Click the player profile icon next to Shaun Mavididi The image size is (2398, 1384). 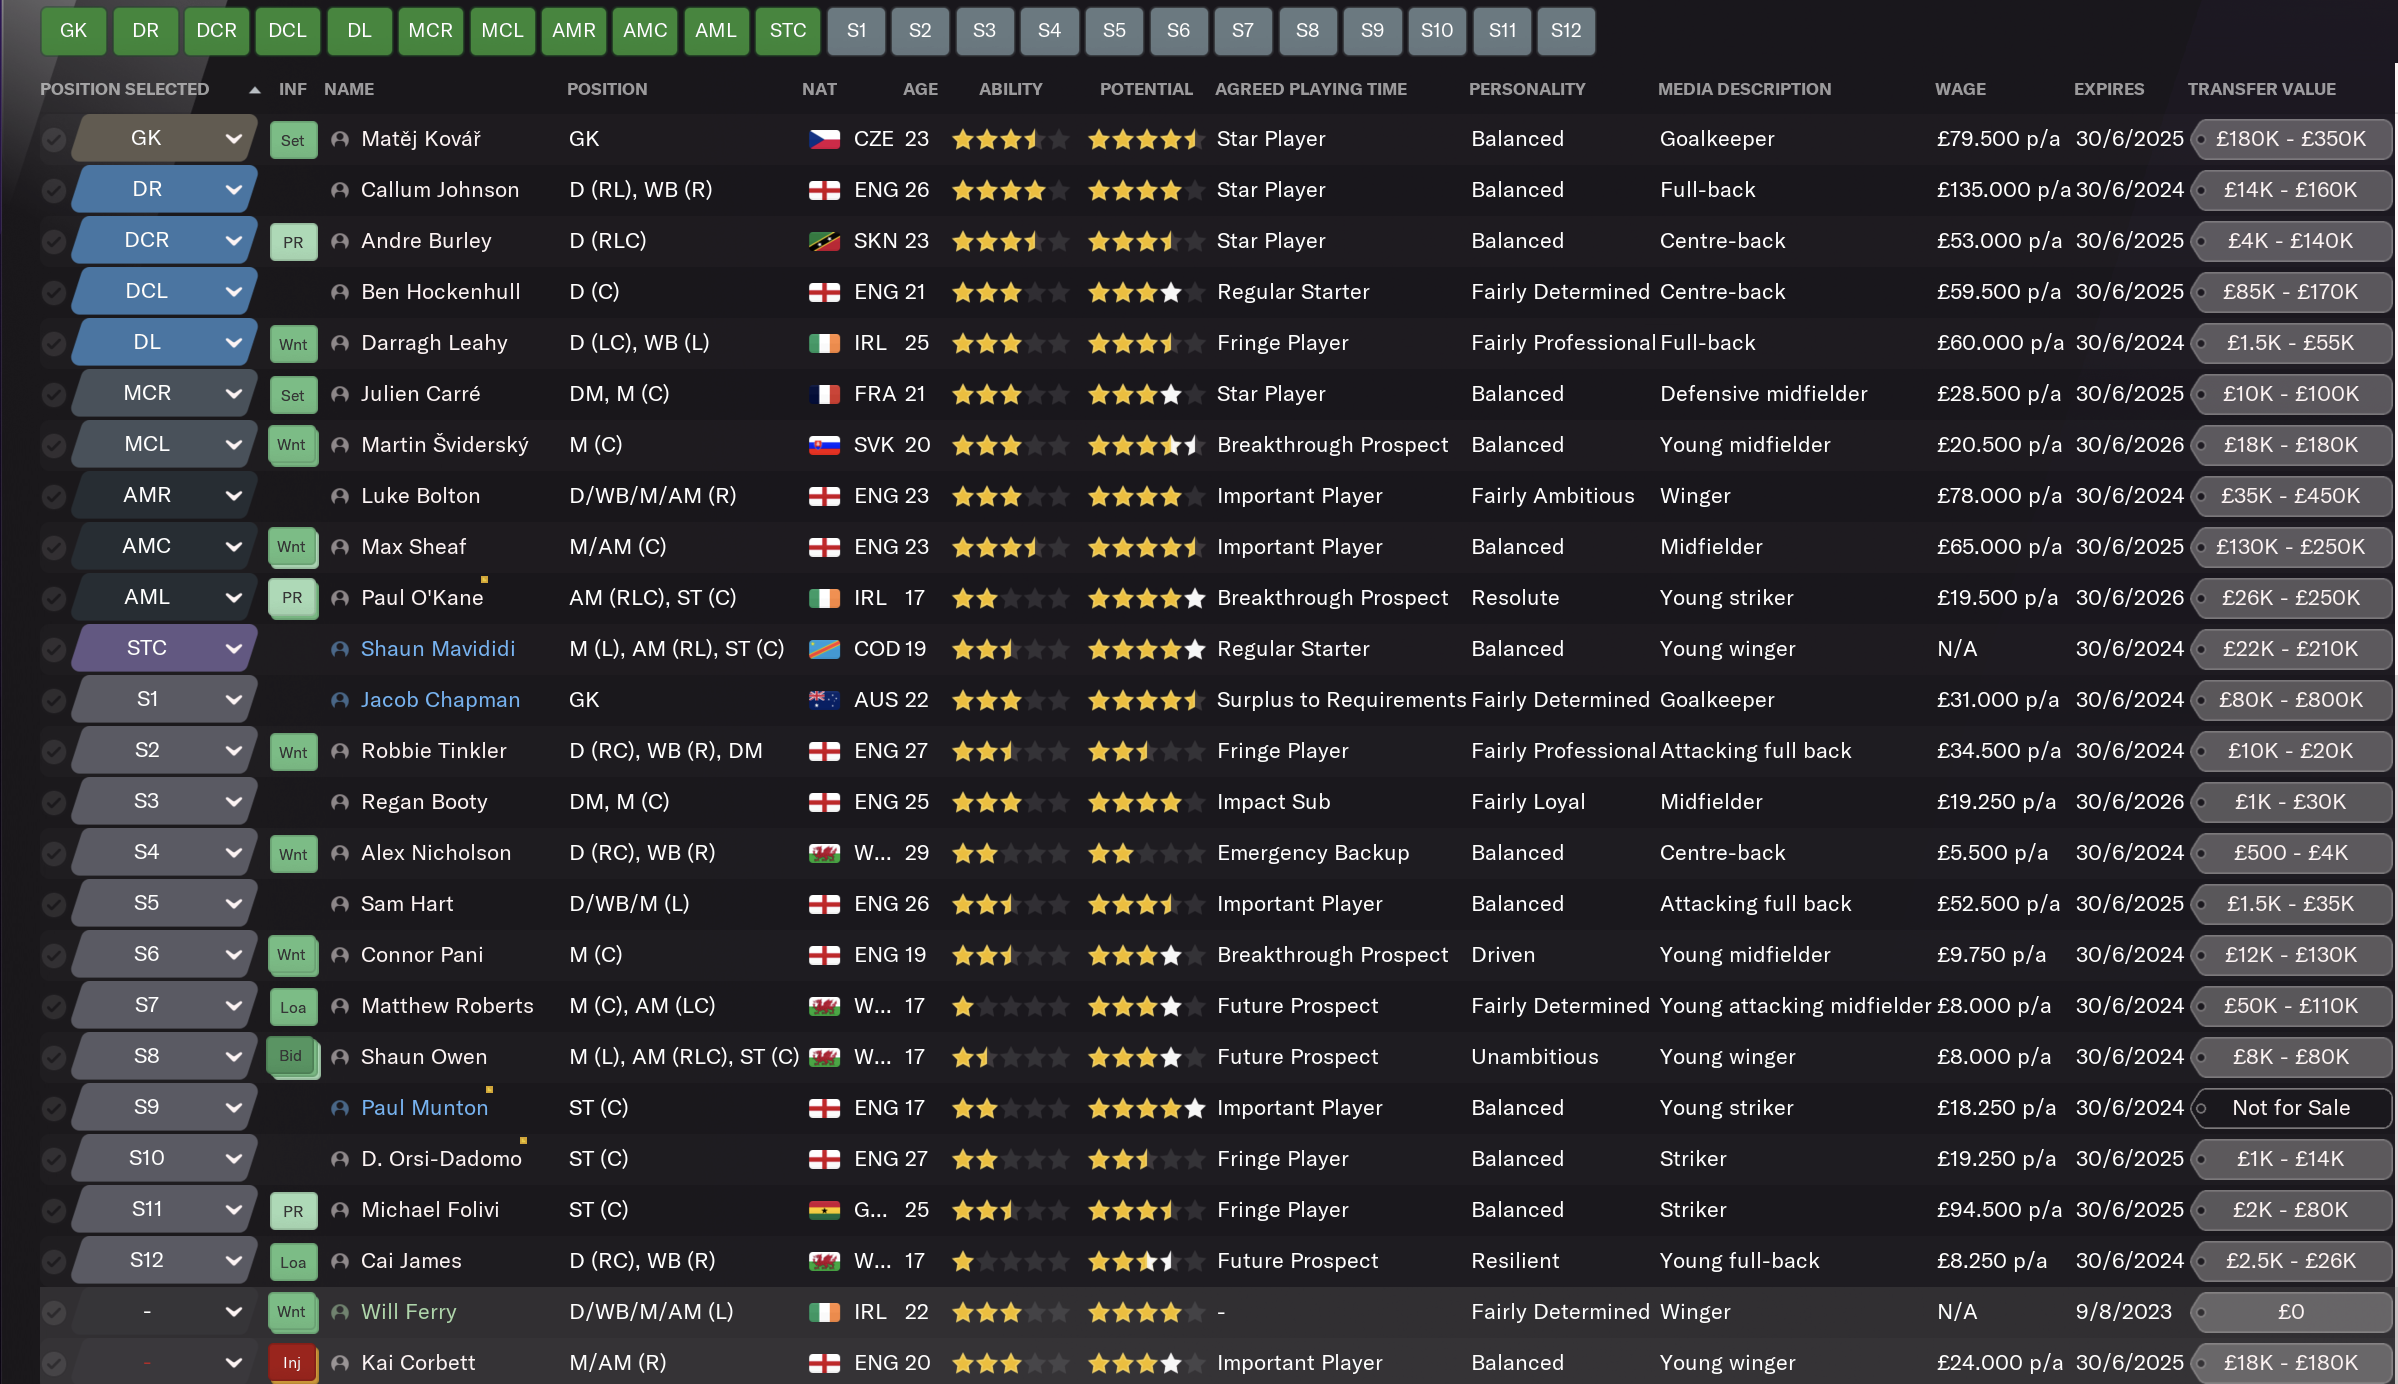340,649
